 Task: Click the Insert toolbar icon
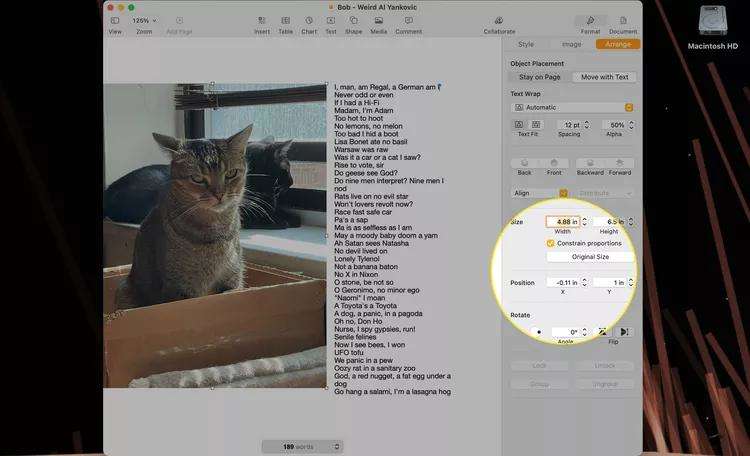261,20
